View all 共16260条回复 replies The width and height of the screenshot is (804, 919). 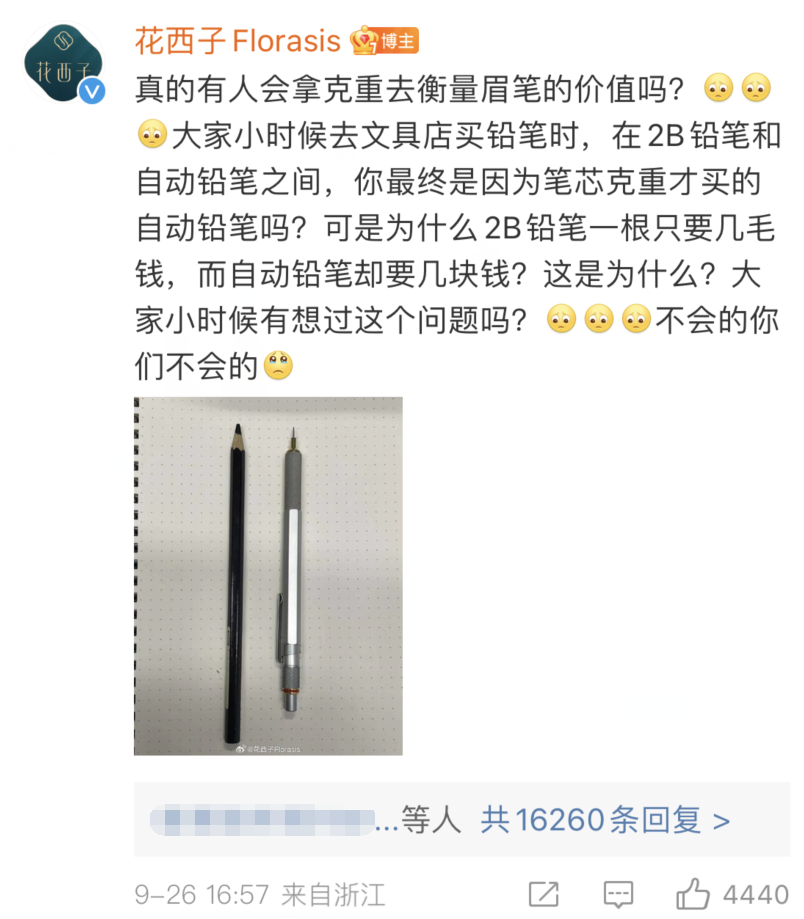591,819
